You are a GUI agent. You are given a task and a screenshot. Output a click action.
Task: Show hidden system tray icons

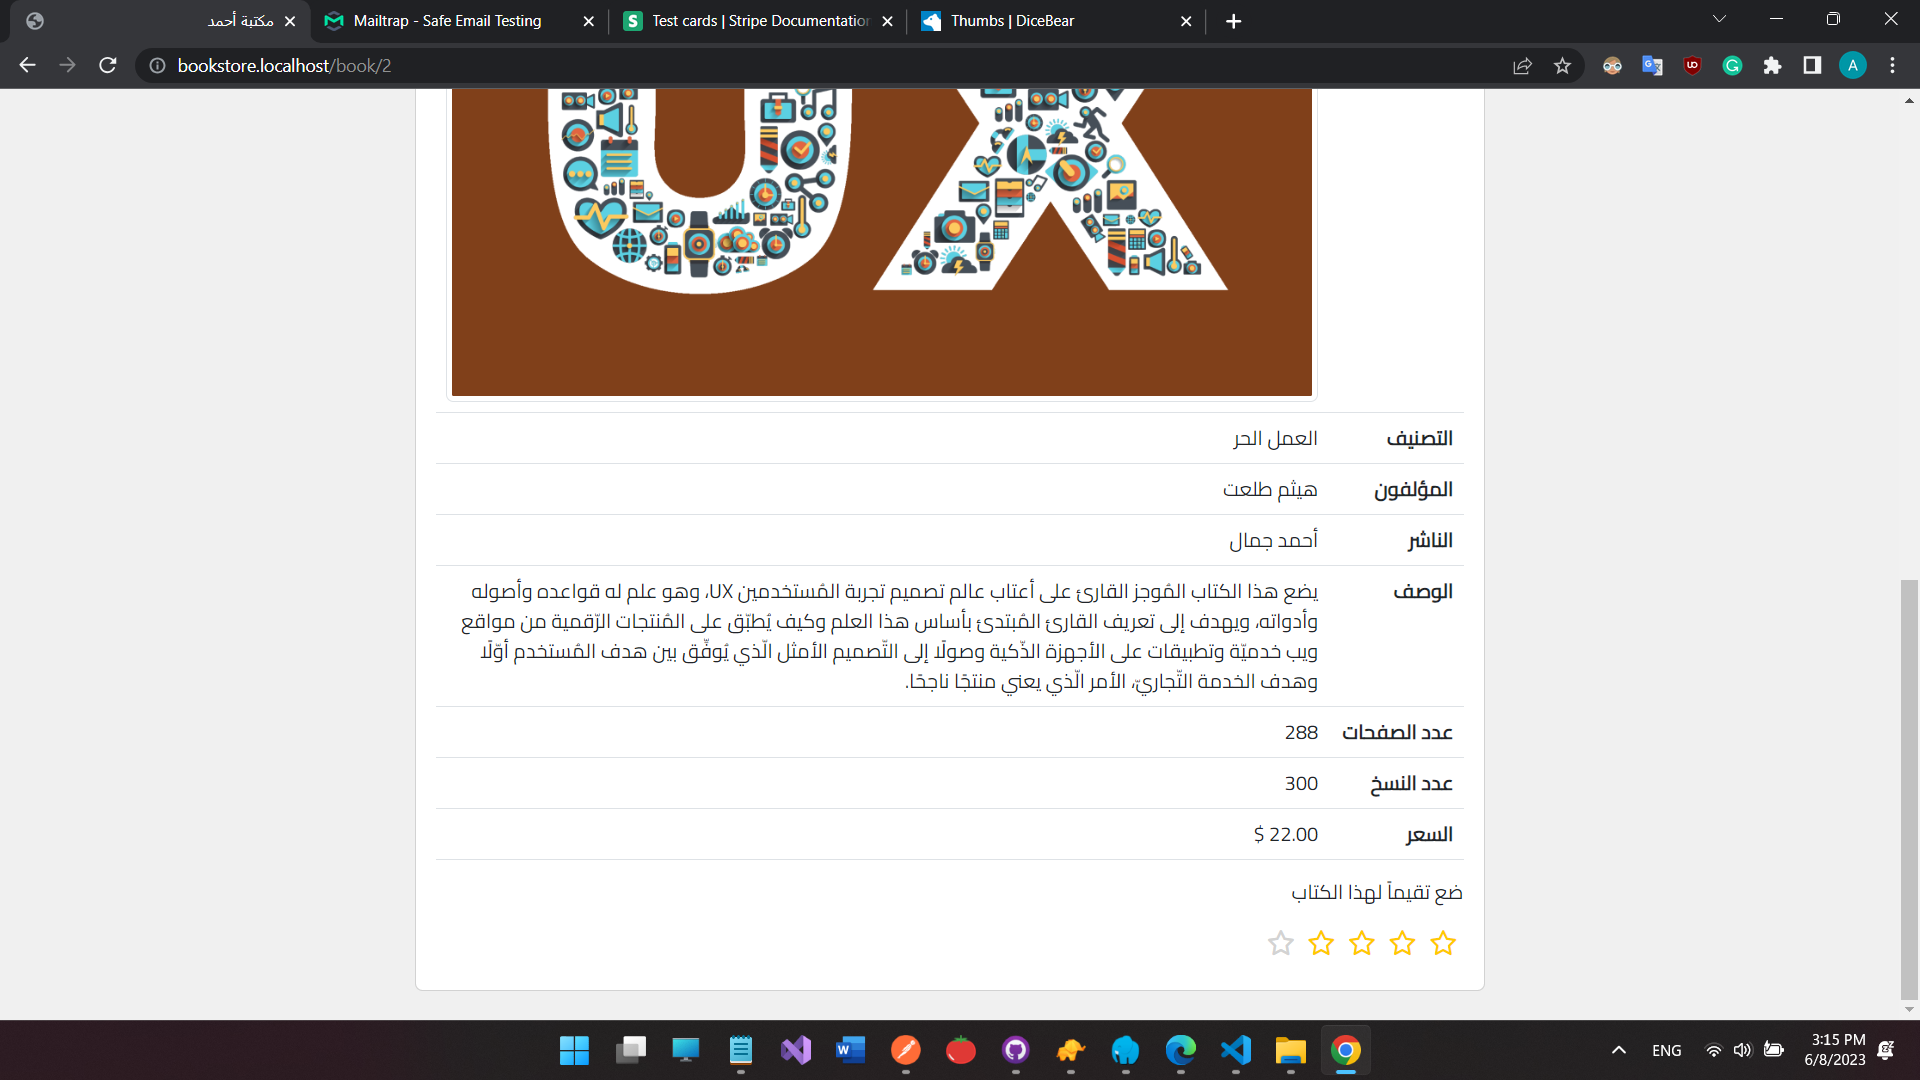[x=1618, y=1050]
